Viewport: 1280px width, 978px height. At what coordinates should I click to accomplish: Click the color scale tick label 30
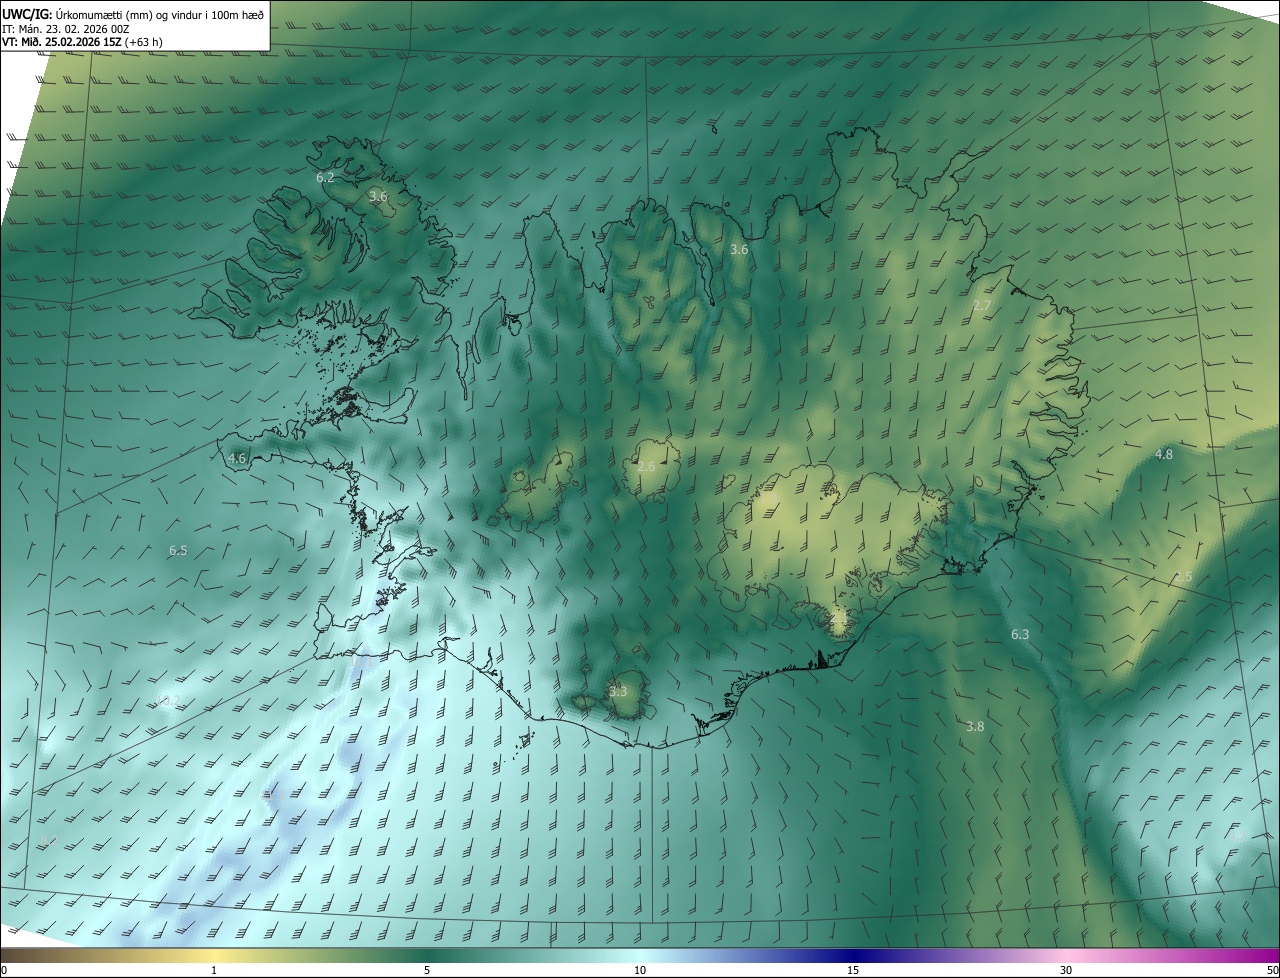click(x=1066, y=971)
